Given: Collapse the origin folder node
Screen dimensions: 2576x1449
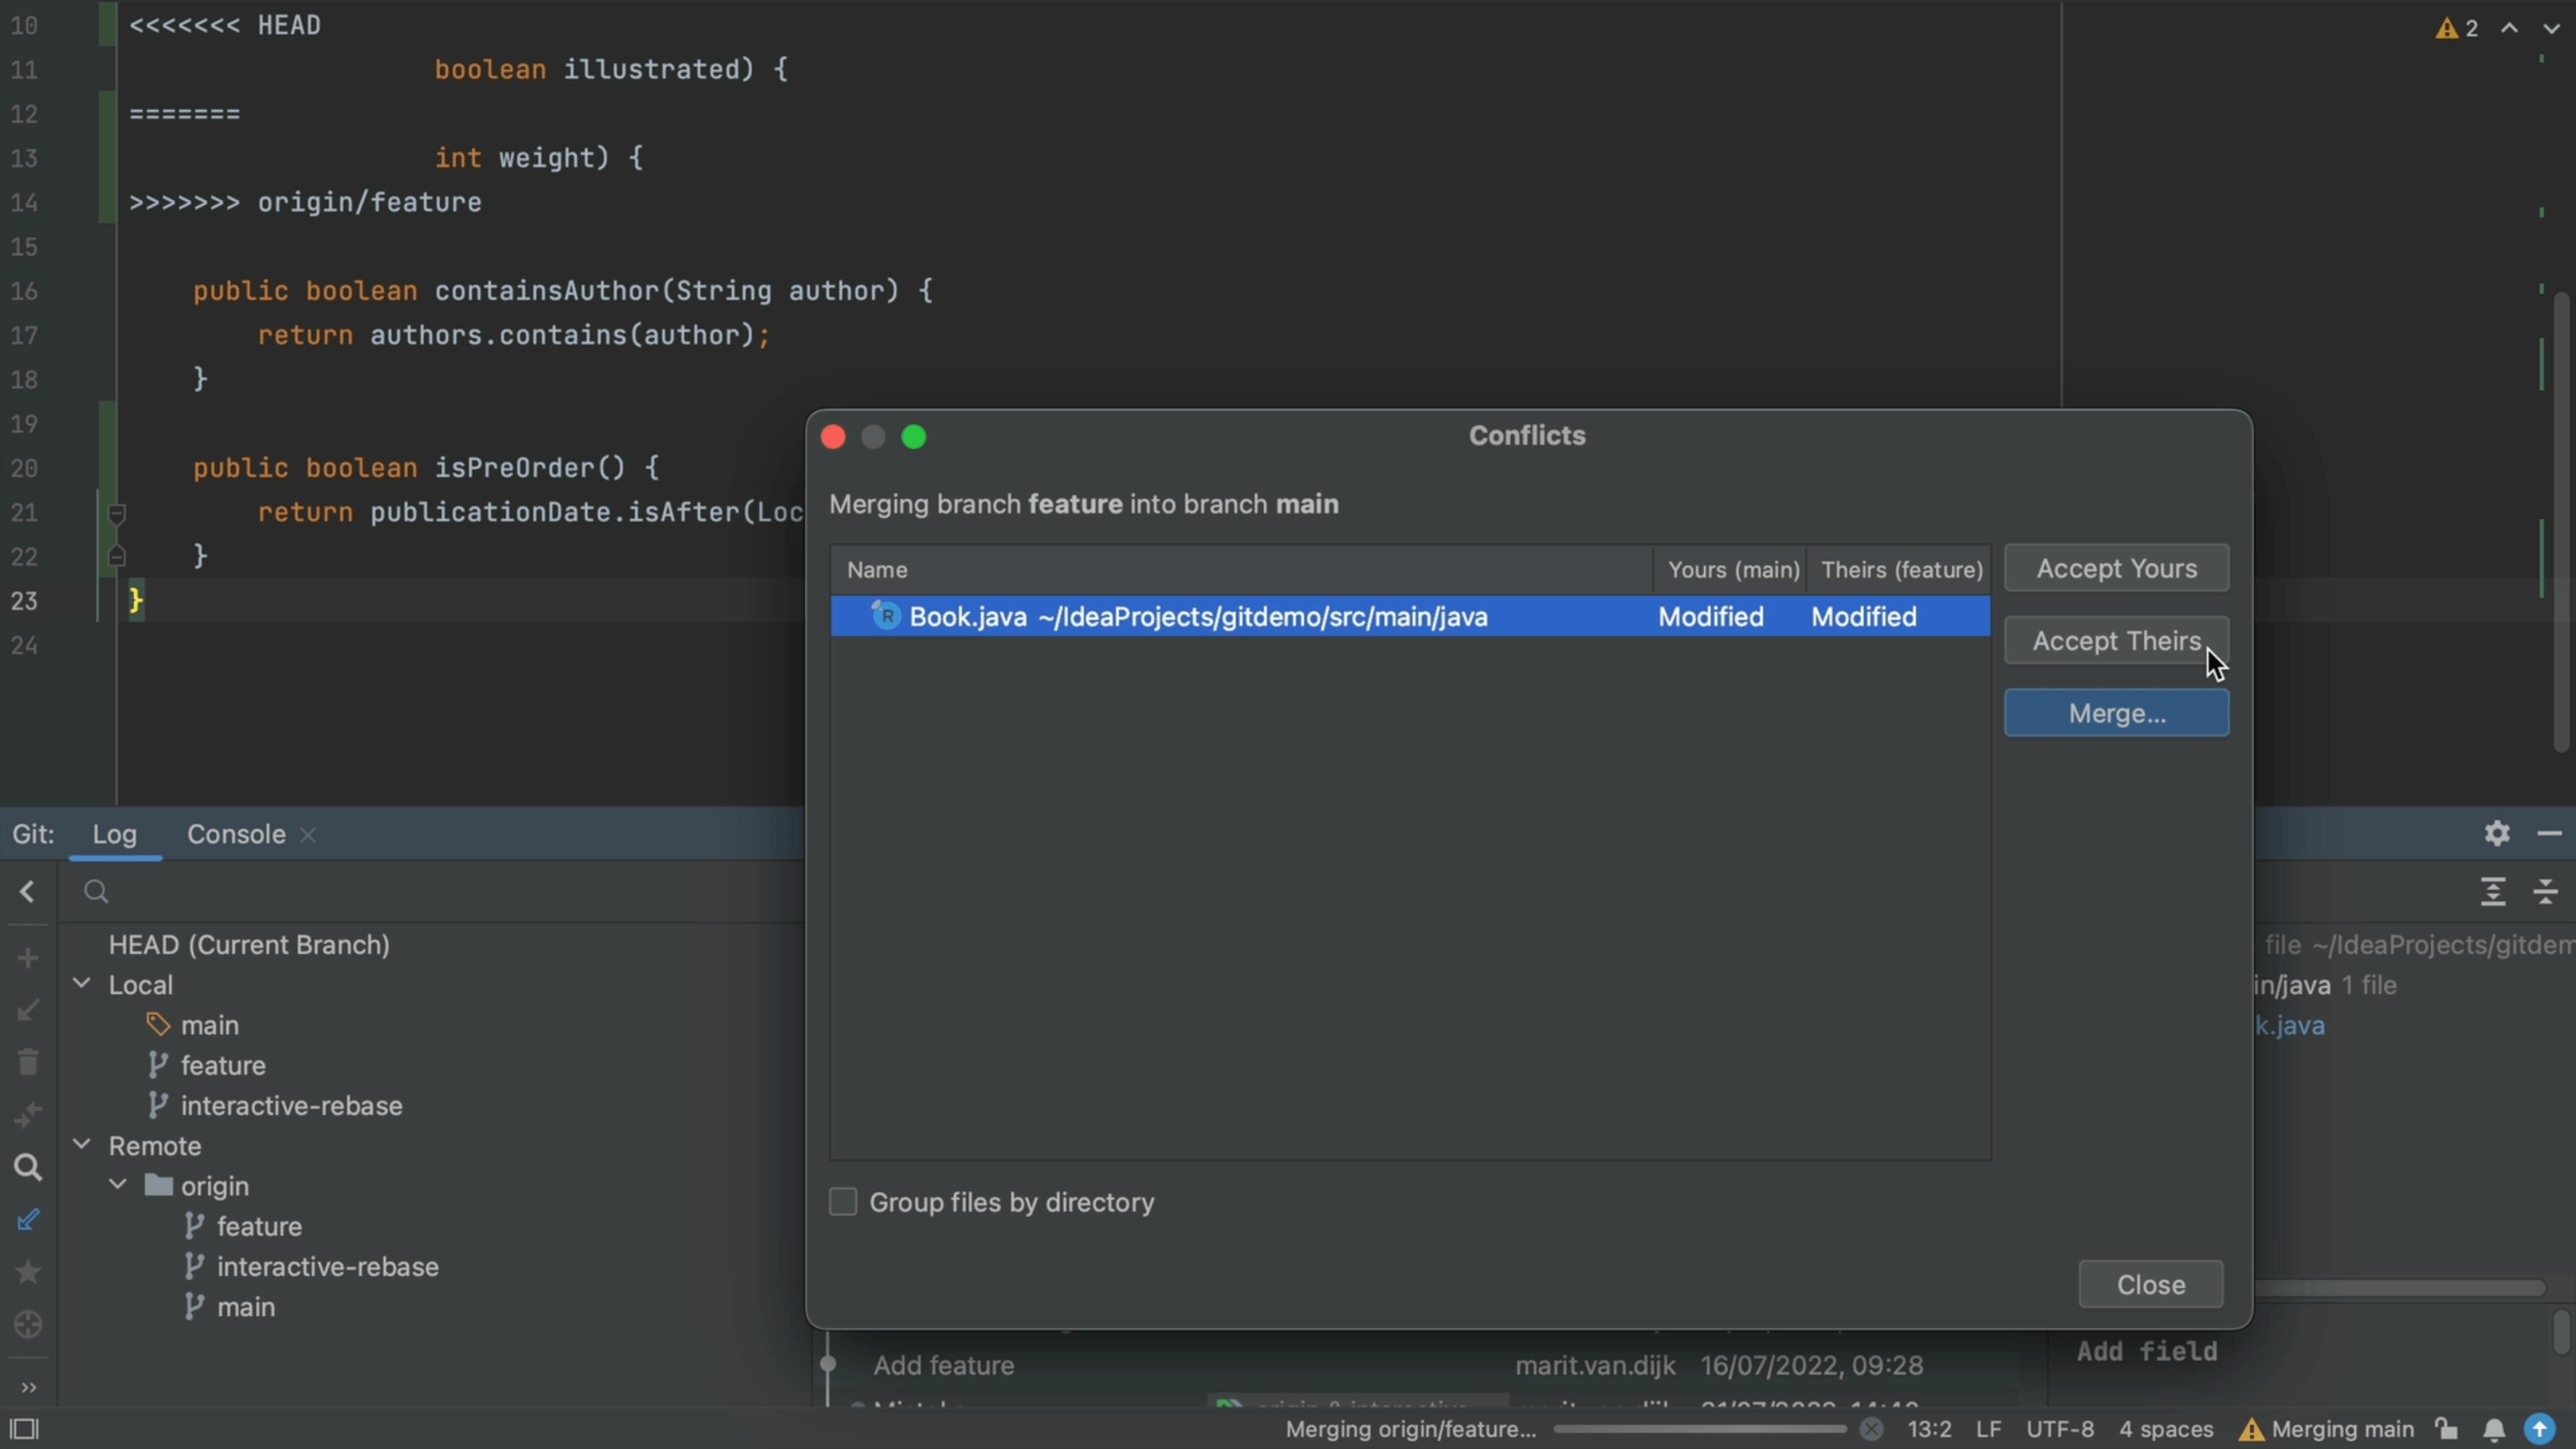Looking at the screenshot, I should pyautogui.click(x=118, y=1185).
